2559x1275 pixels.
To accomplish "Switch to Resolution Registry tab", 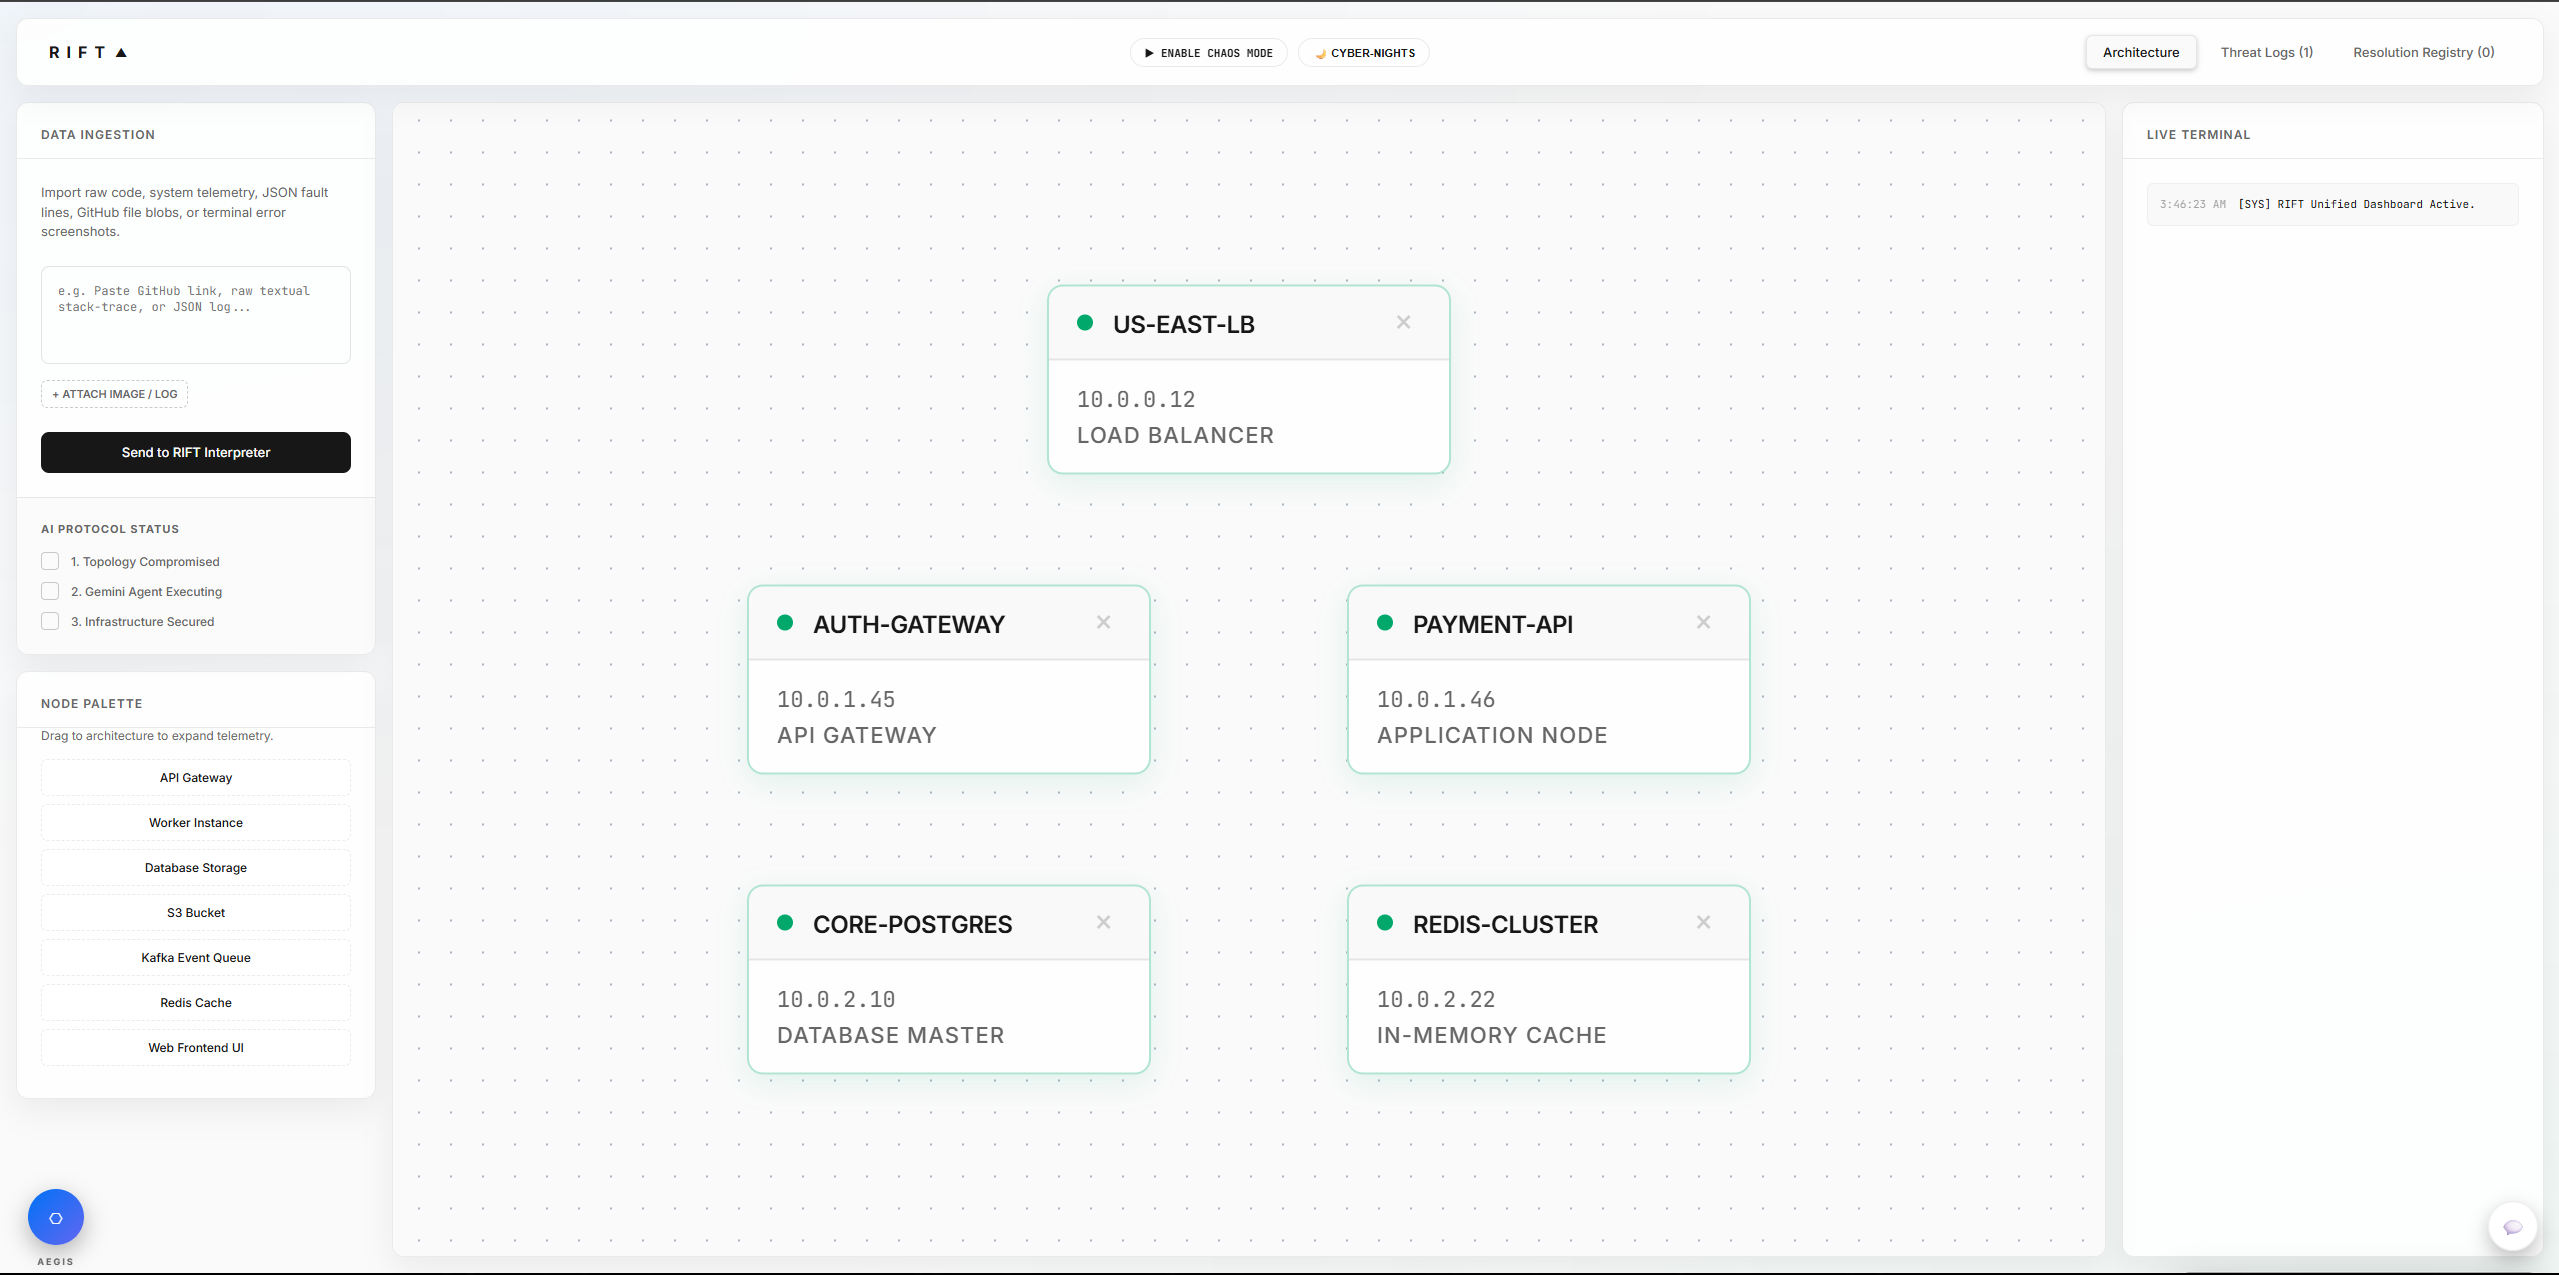I will (x=2423, y=52).
